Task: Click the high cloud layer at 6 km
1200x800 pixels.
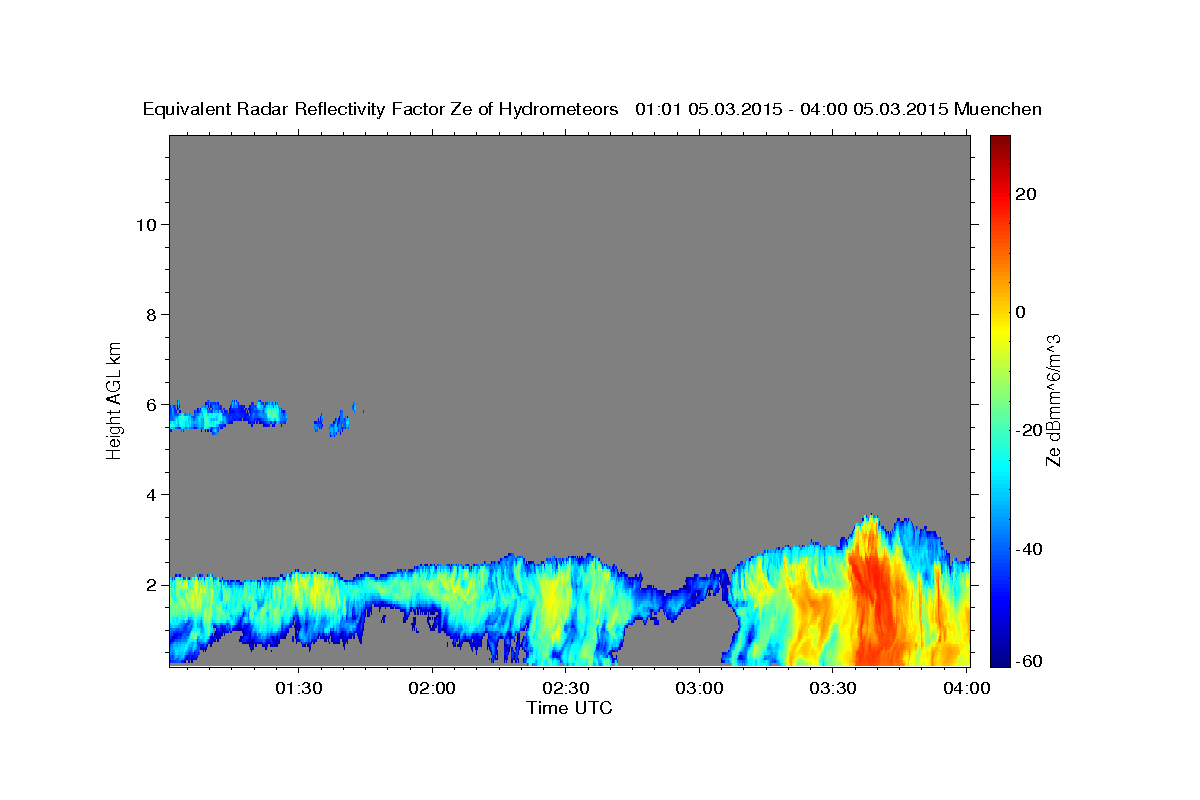Action: point(228,416)
